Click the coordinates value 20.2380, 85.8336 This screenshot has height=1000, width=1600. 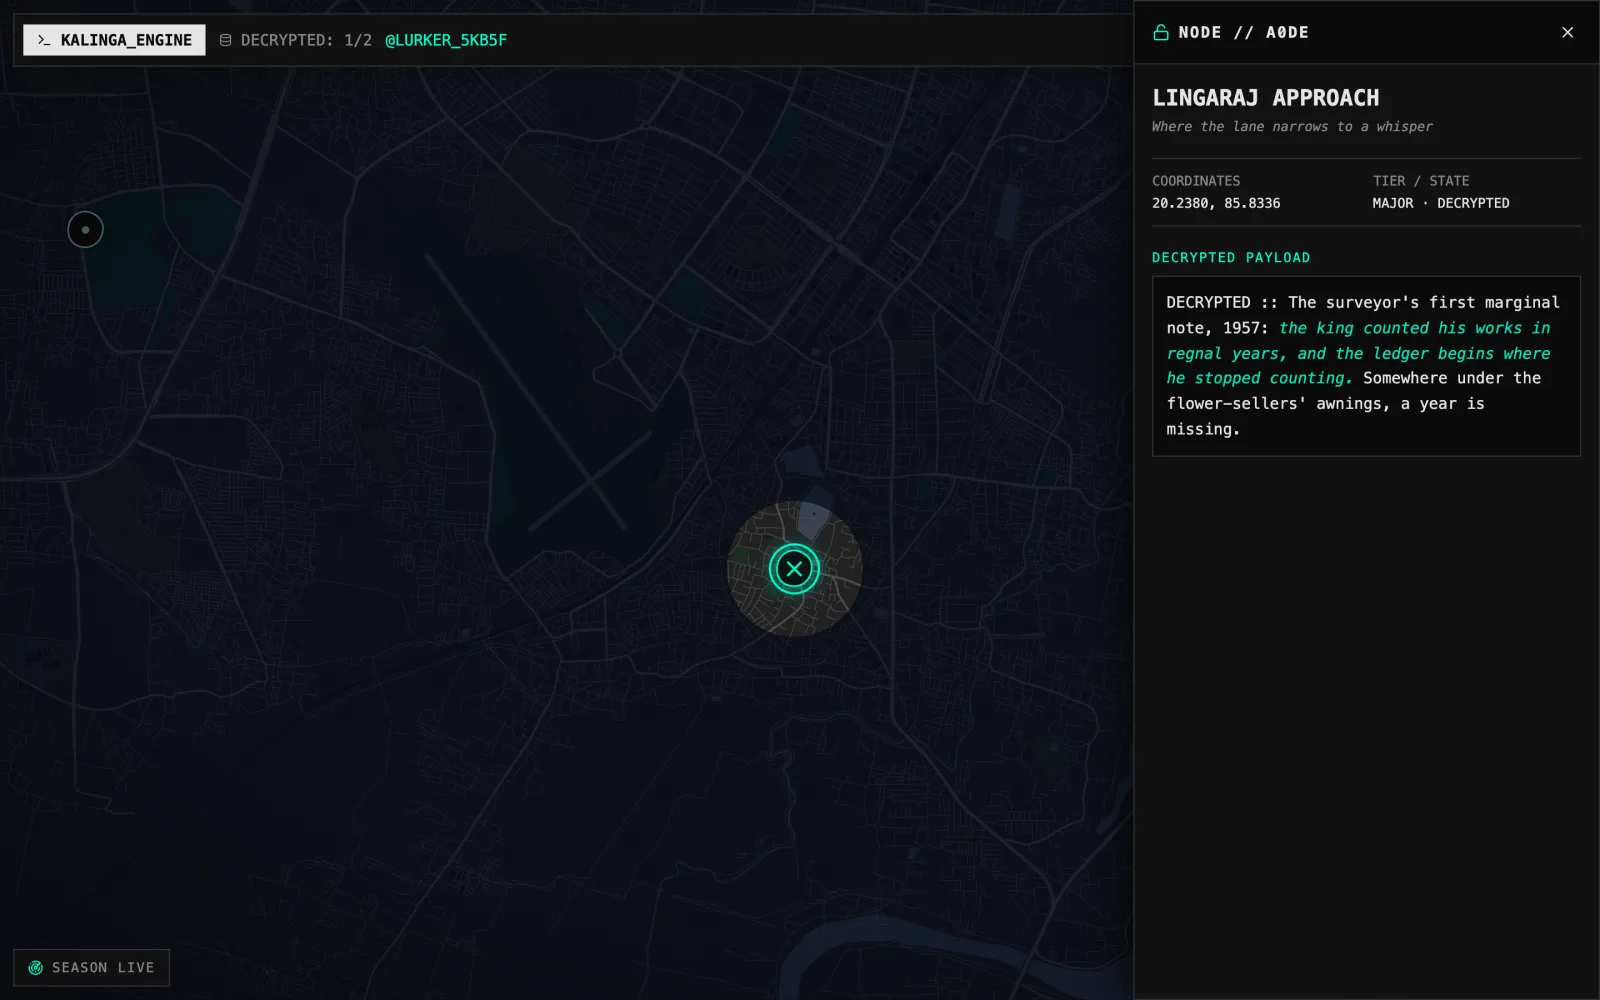click(x=1216, y=203)
